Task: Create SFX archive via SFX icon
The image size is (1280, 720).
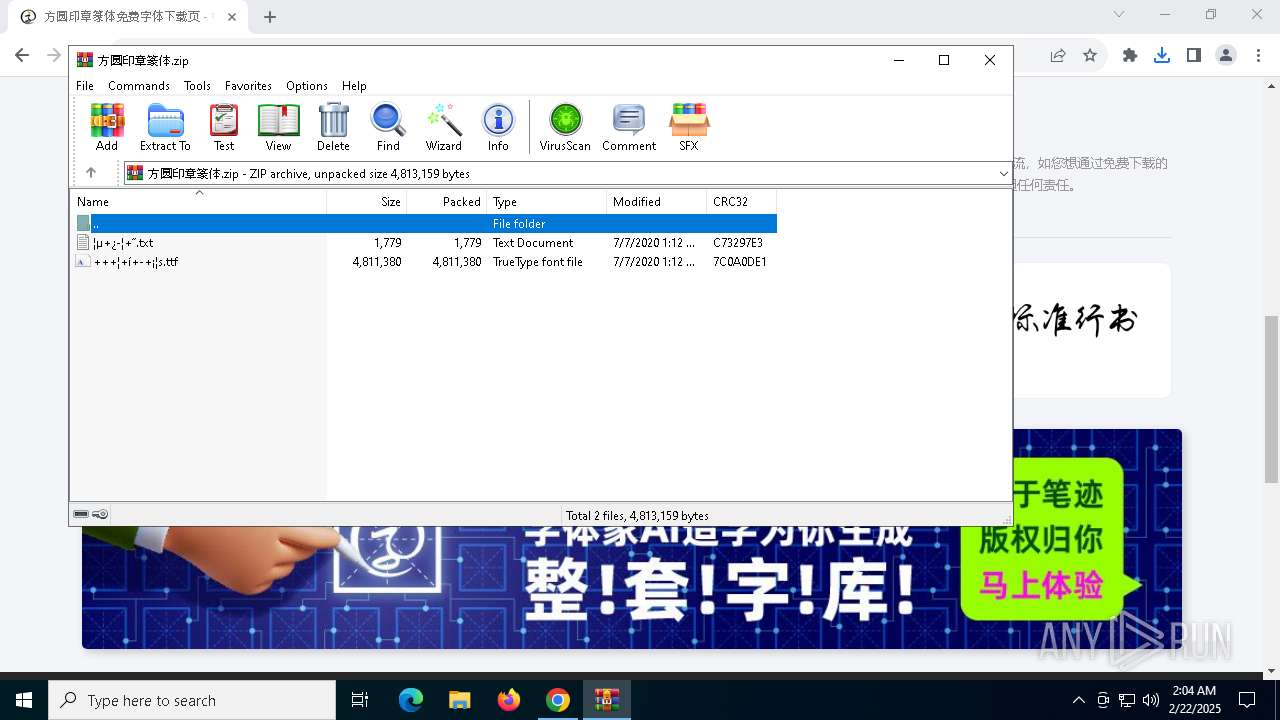Action: (689, 127)
